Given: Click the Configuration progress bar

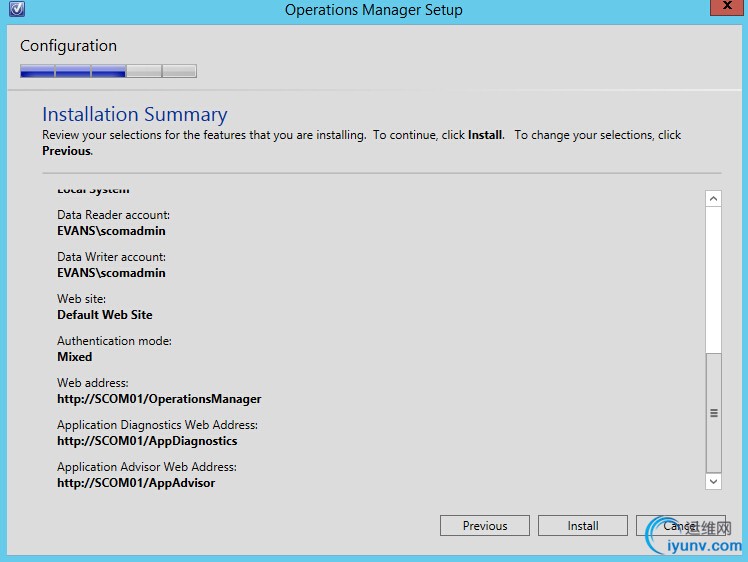Looking at the screenshot, I should 108,71.
